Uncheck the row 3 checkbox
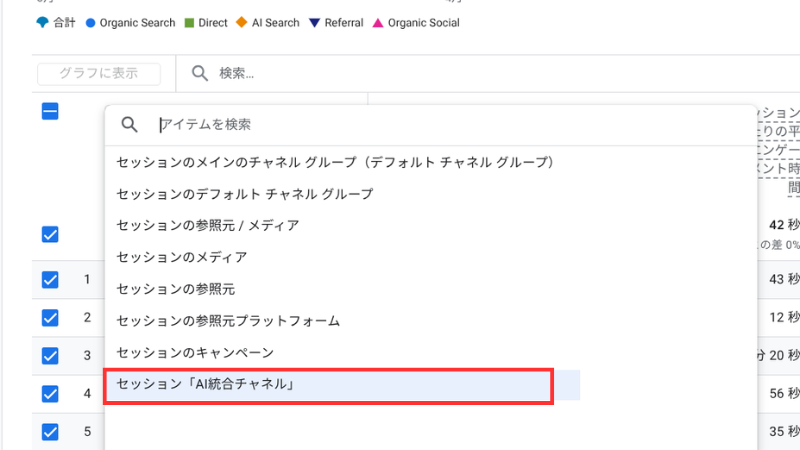Viewport: 800px width, 450px height. tap(50, 356)
